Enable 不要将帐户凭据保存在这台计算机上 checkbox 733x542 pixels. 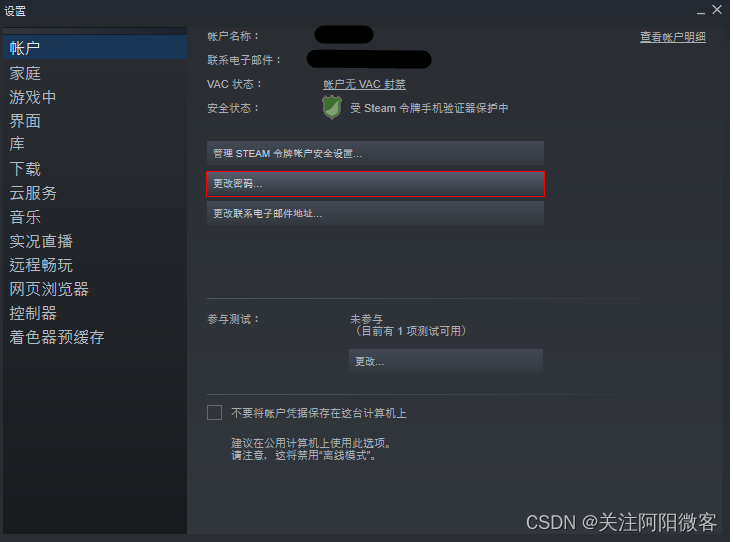[215, 412]
